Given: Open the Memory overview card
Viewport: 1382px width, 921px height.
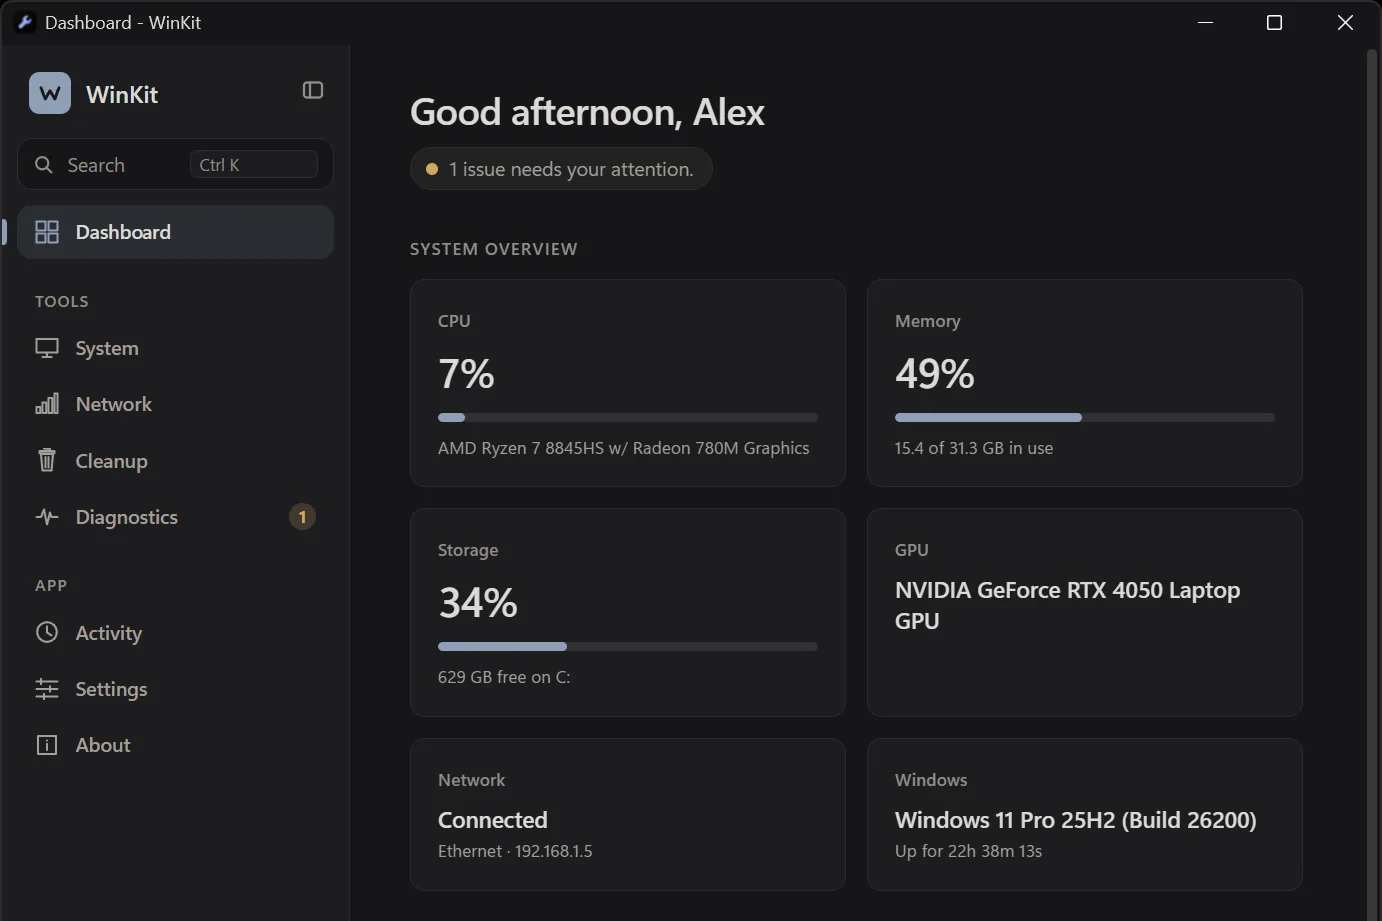Looking at the screenshot, I should point(1085,383).
